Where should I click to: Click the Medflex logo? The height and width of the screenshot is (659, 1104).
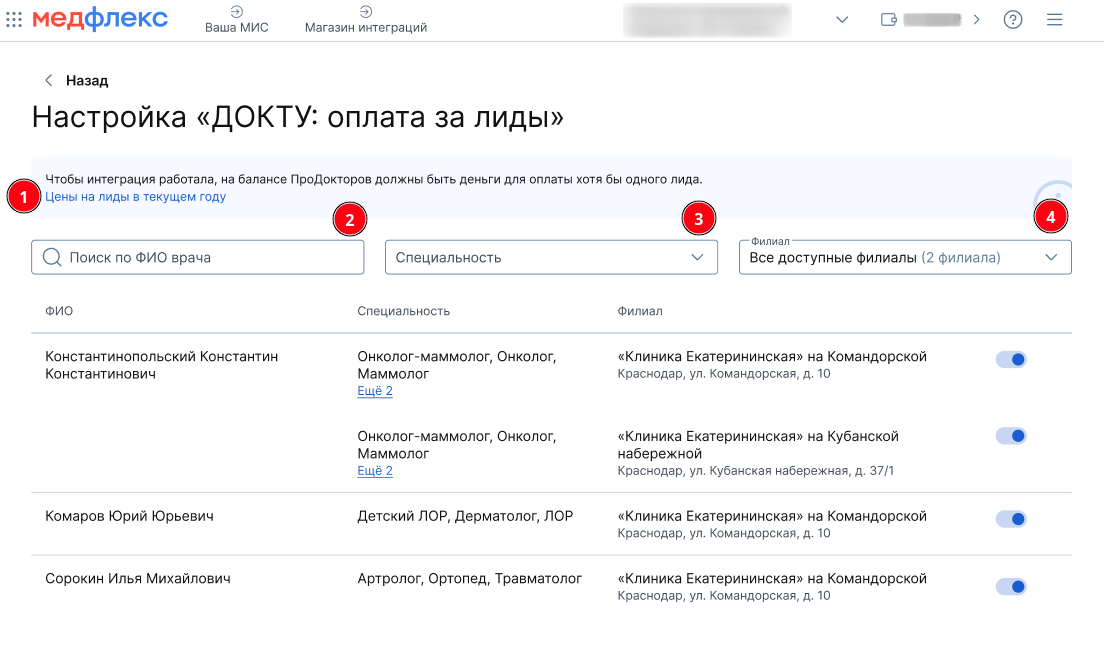tap(100, 18)
